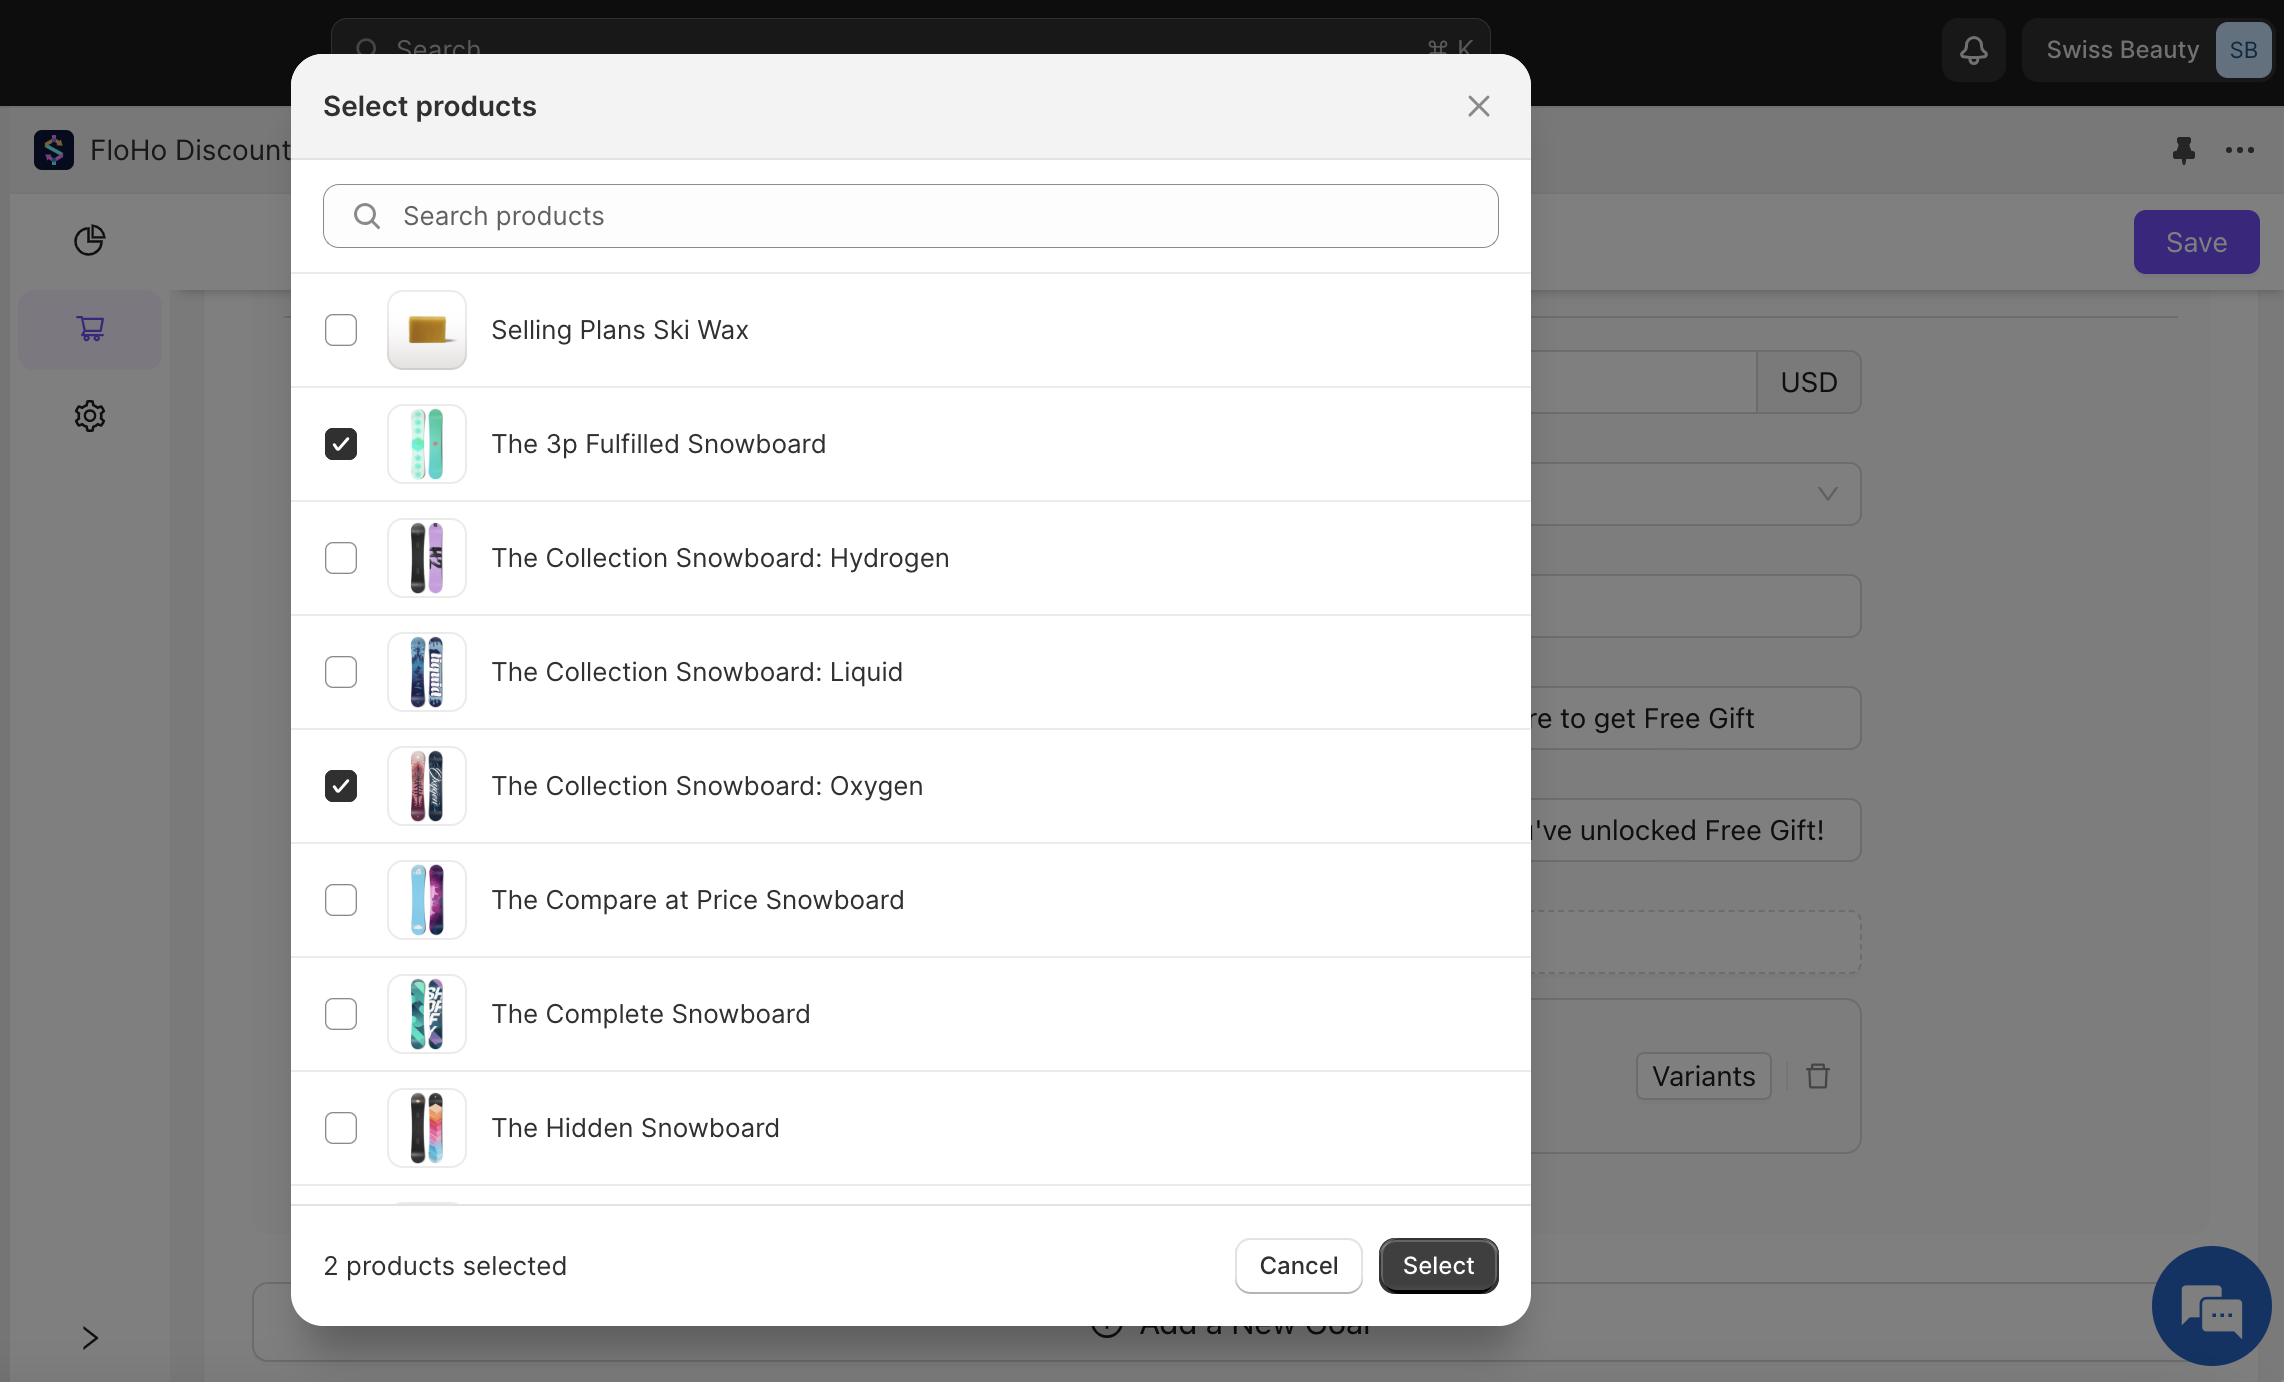Click Cancel in the product dialog
The width and height of the screenshot is (2284, 1382).
pyautogui.click(x=1298, y=1266)
